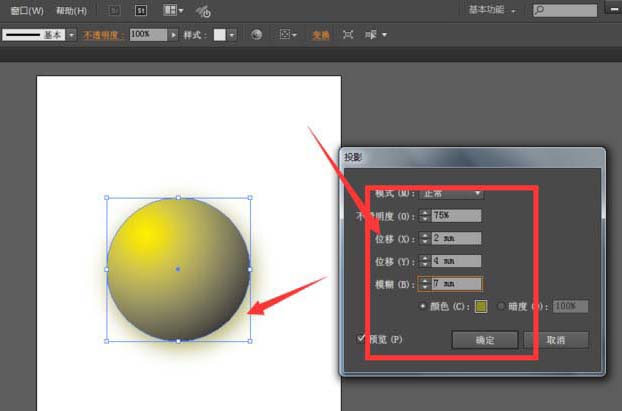The height and width of the screenshot is (411, 622).
Task: Click the 位移 (X) 2 mm field
Action: tap(457, 238)
